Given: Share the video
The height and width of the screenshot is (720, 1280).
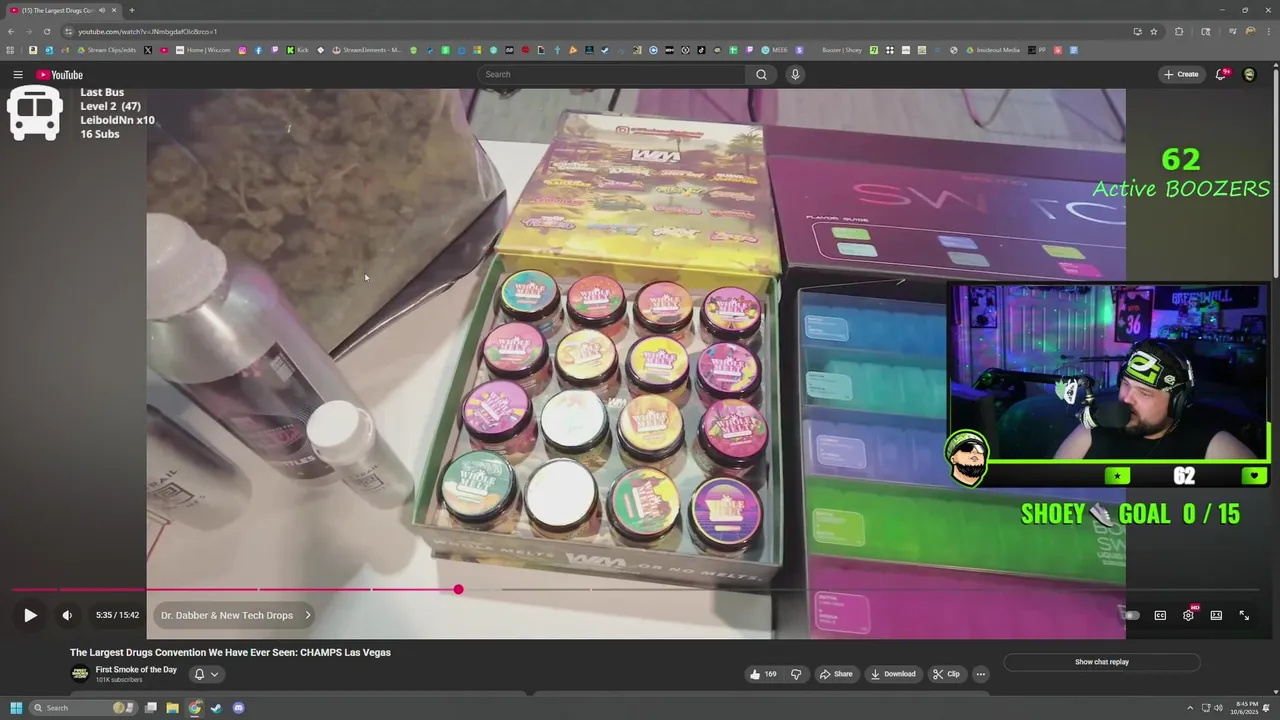Looking at the screenshot, I should [x=836, y=674].
